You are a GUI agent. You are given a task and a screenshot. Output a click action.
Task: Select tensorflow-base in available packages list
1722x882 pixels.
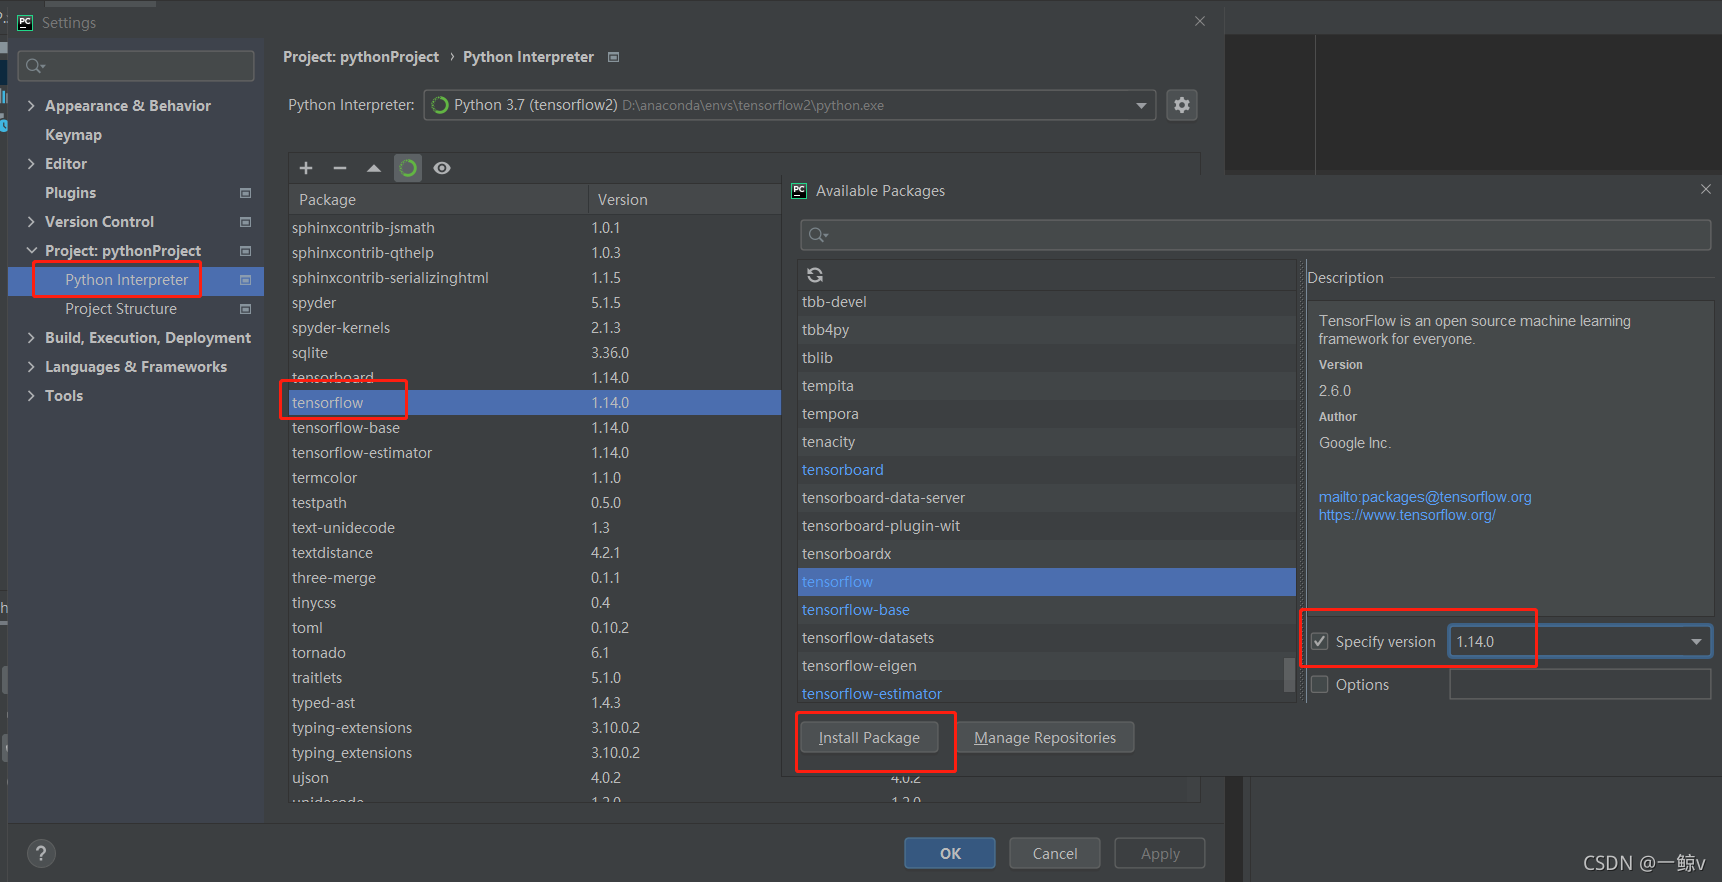(1046, 610)
